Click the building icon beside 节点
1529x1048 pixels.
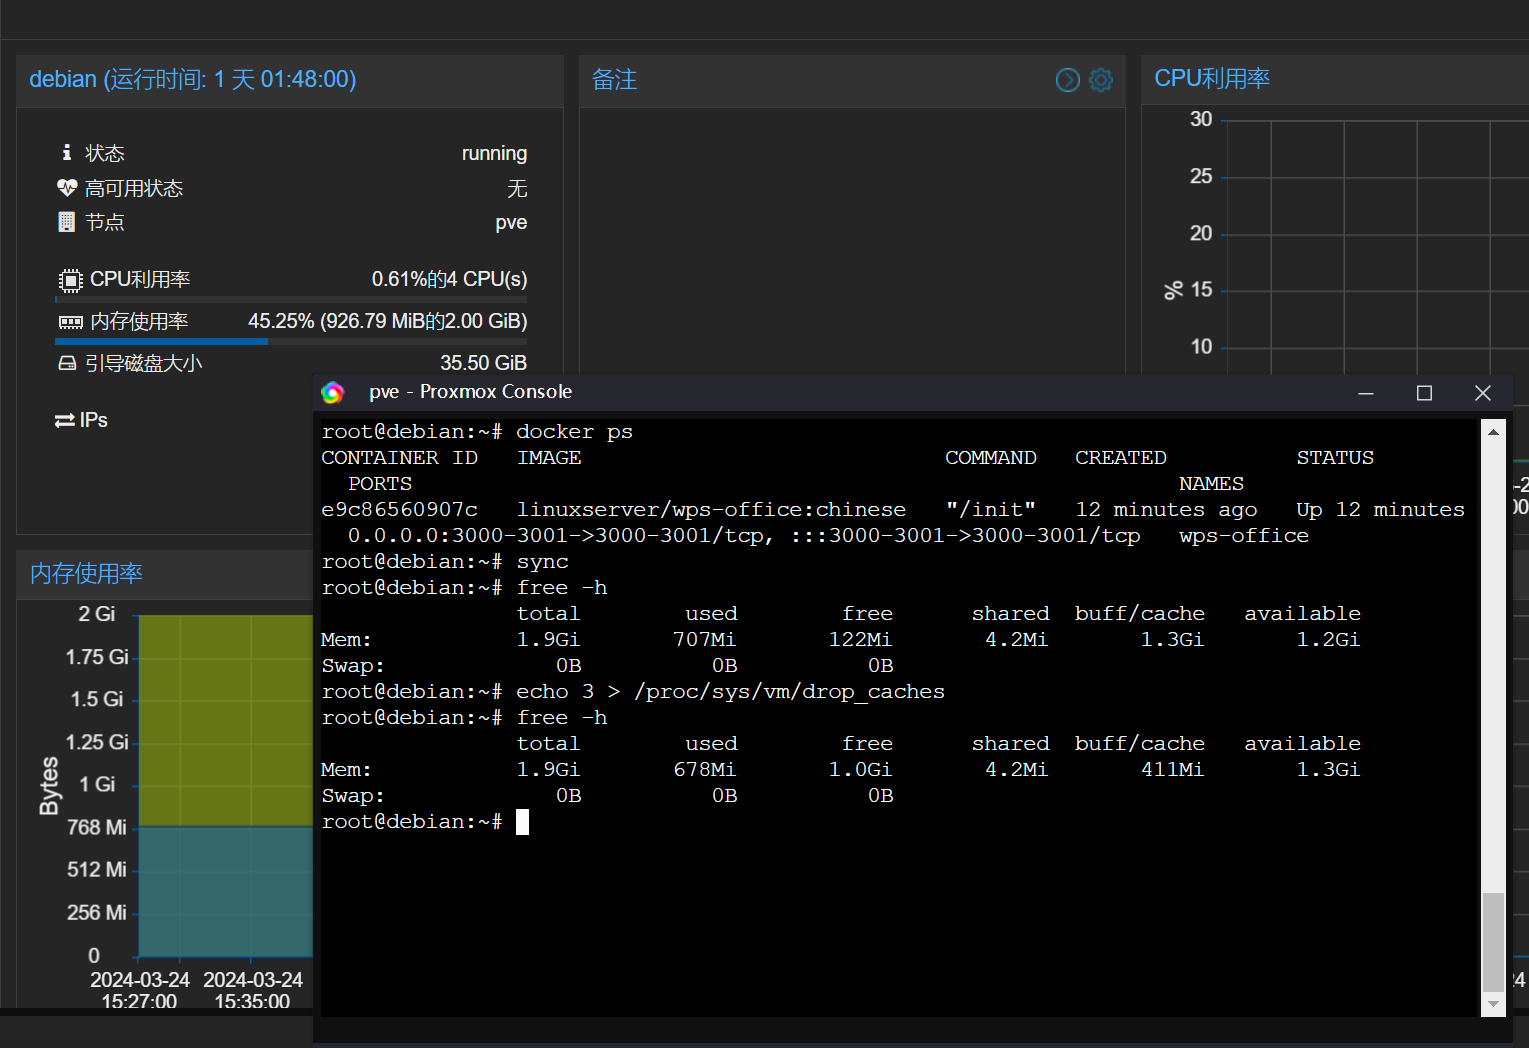(67, 222)
